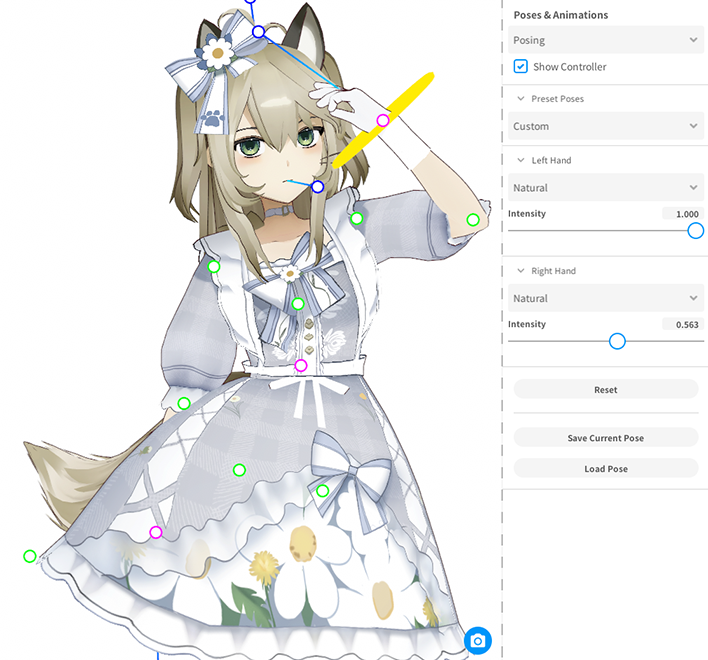Collapse the Preset Poses section

point(521,99)
